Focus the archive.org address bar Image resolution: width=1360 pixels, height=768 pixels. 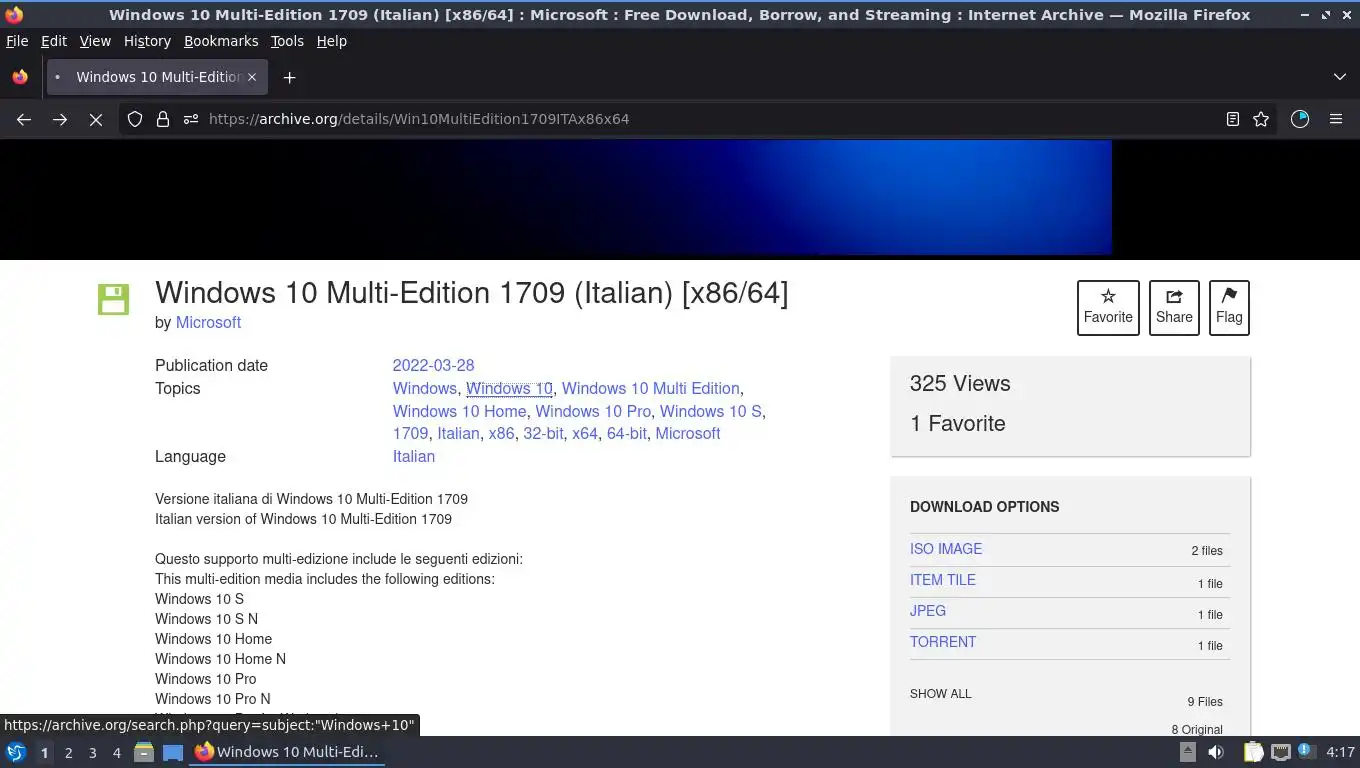click(x=700, y=119)
